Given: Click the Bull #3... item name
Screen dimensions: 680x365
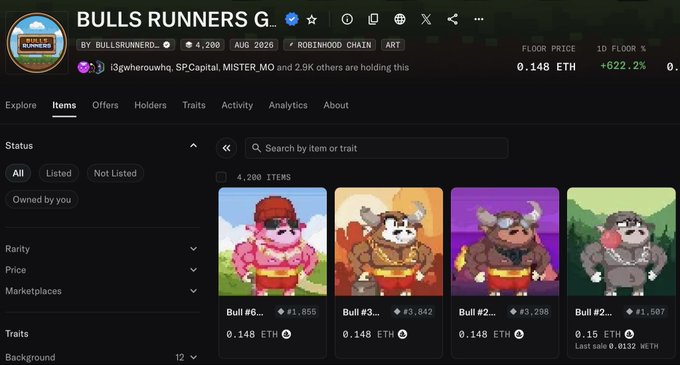Looking at the screenshot, I should 361,312.
